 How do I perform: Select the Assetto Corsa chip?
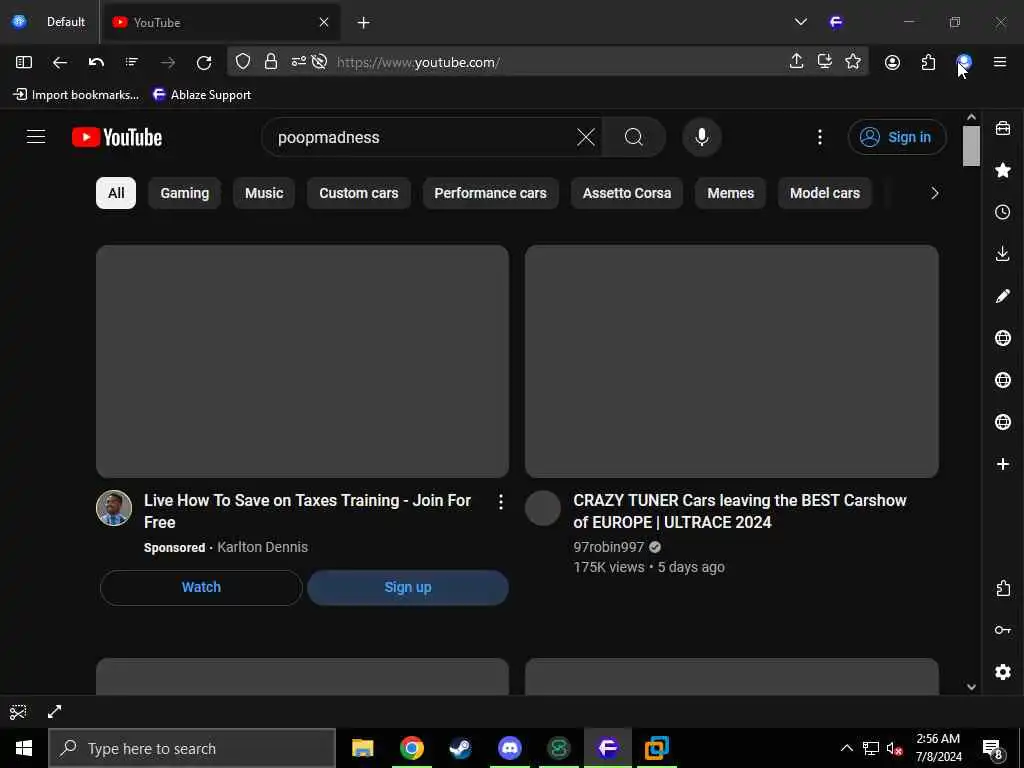627,193
